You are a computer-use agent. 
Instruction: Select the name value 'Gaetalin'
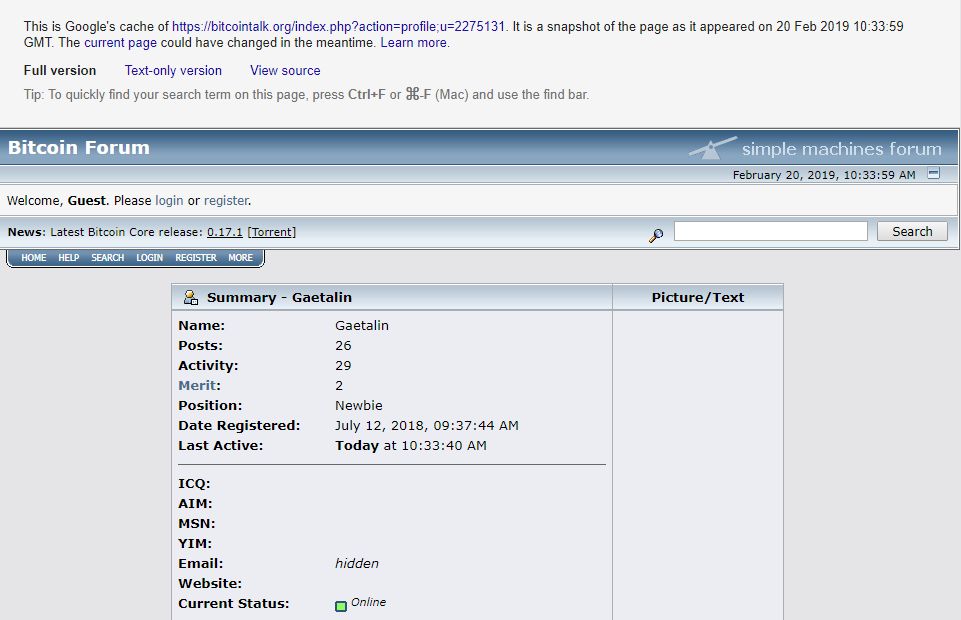click(362, 325)
